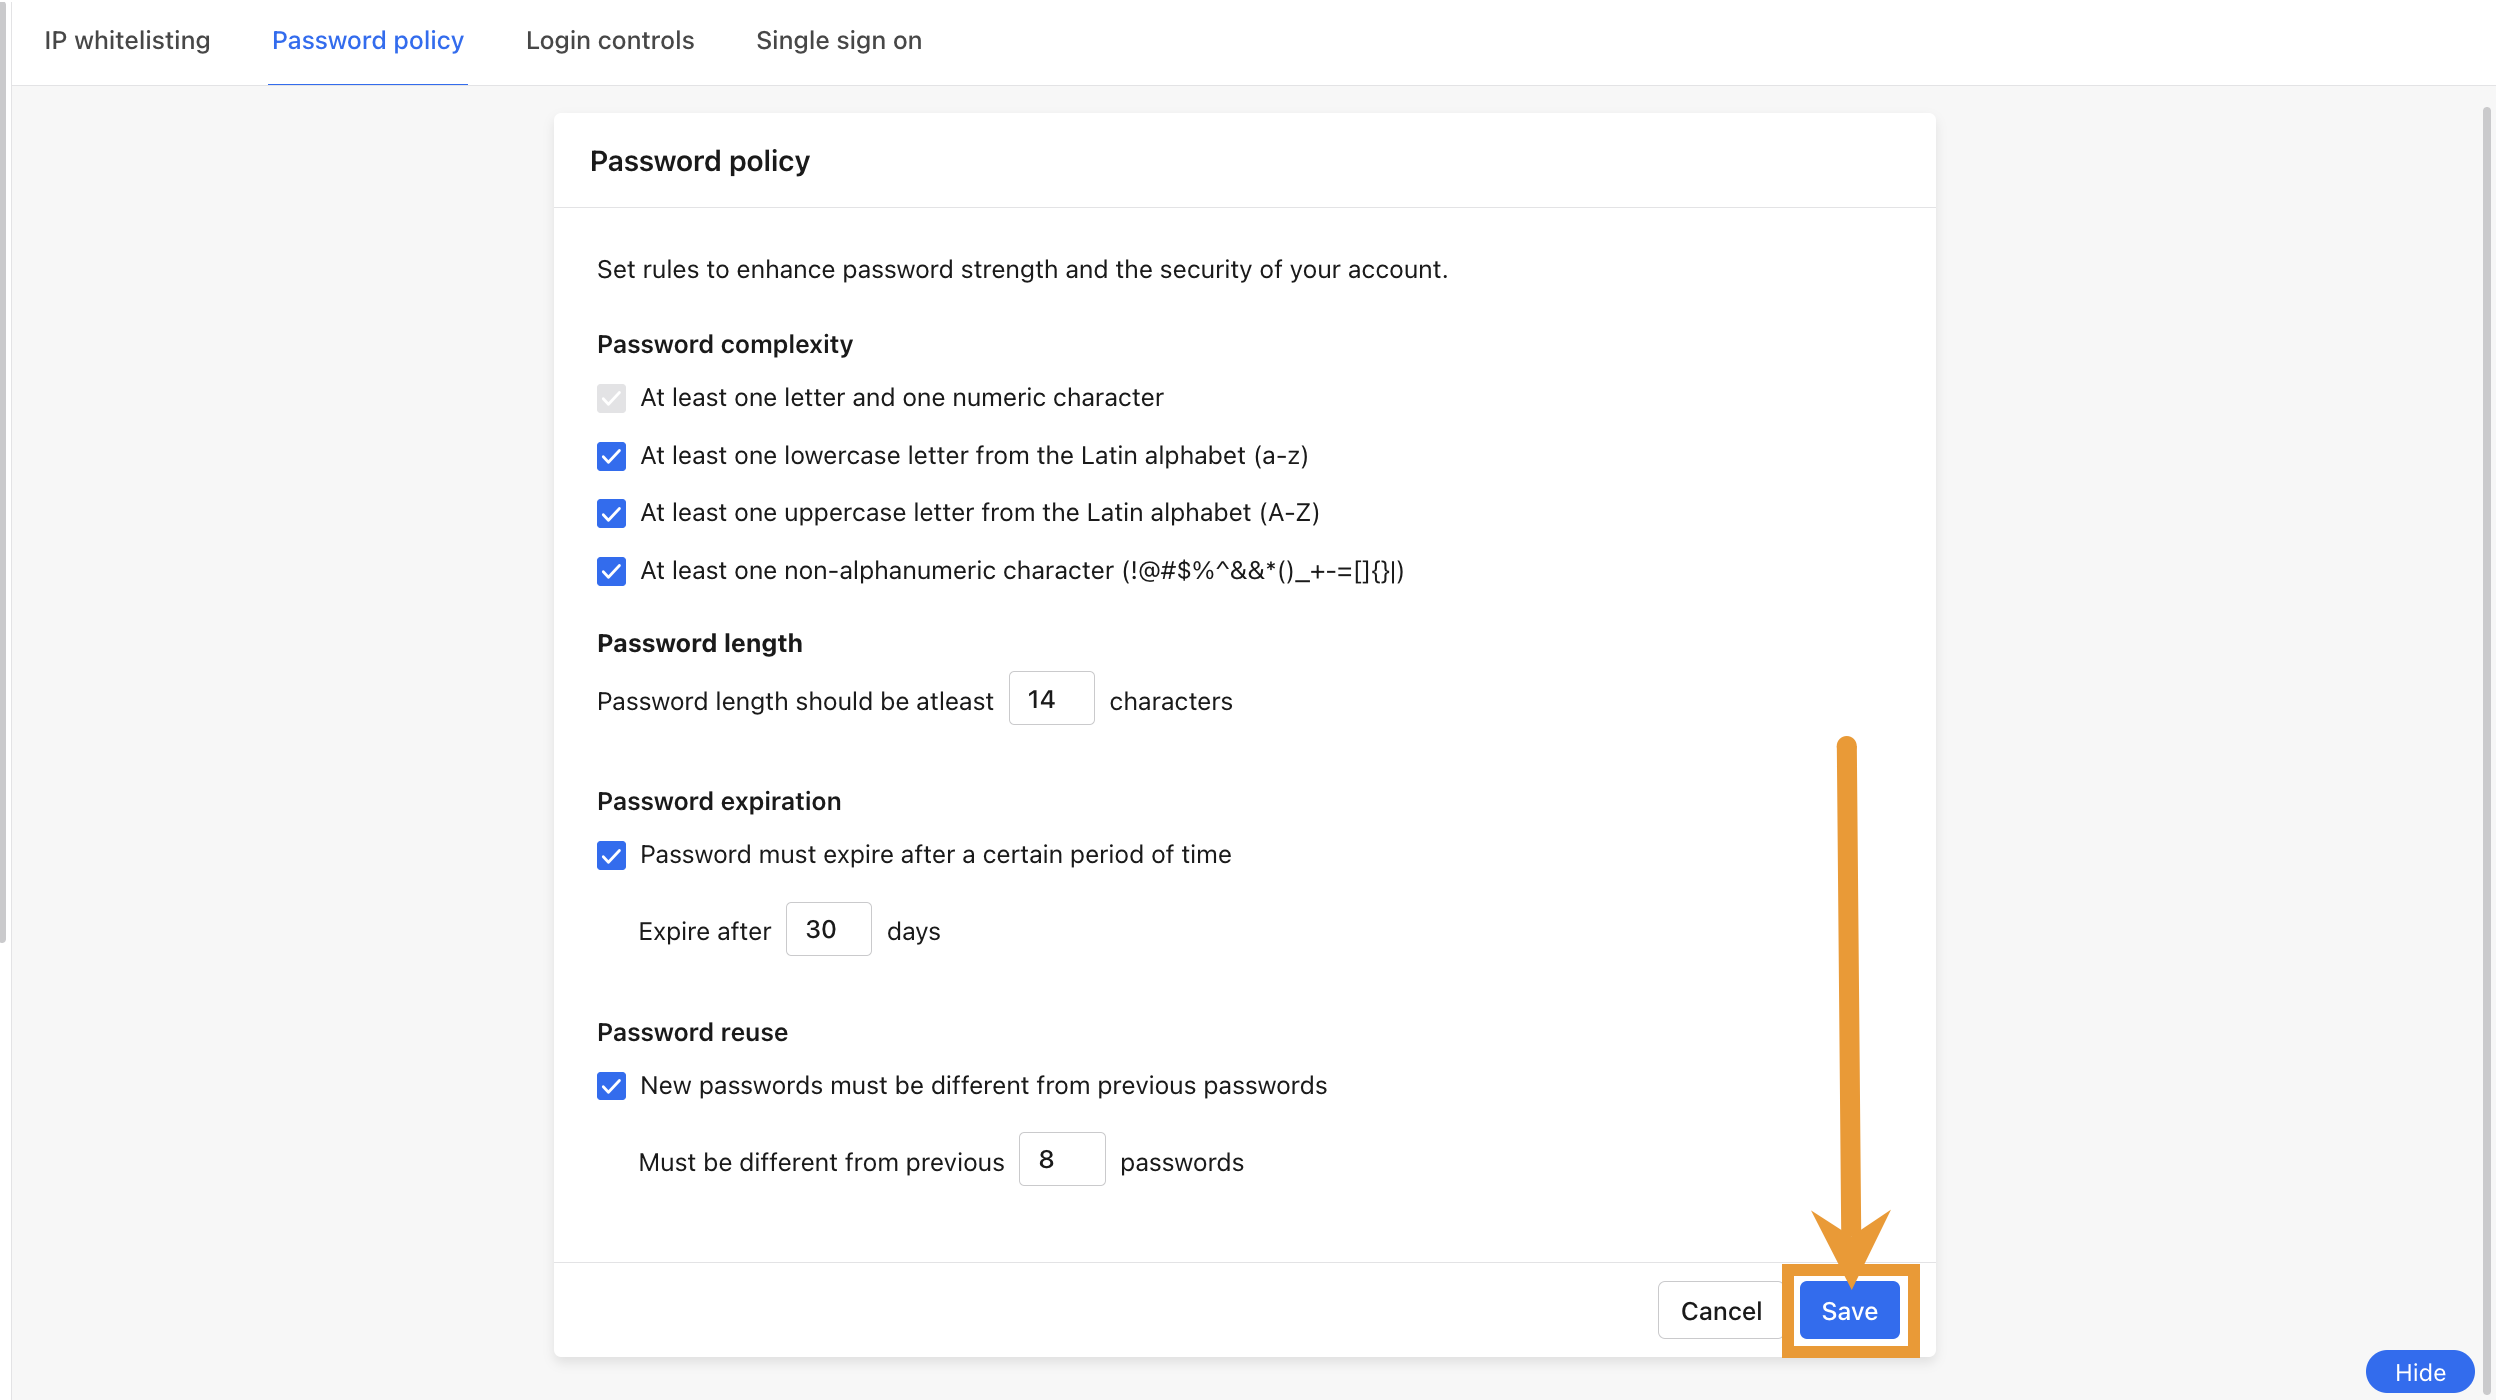Click the previous passwords count field
The width and height of the screenshot is (2496, 1400).
1061,1159
